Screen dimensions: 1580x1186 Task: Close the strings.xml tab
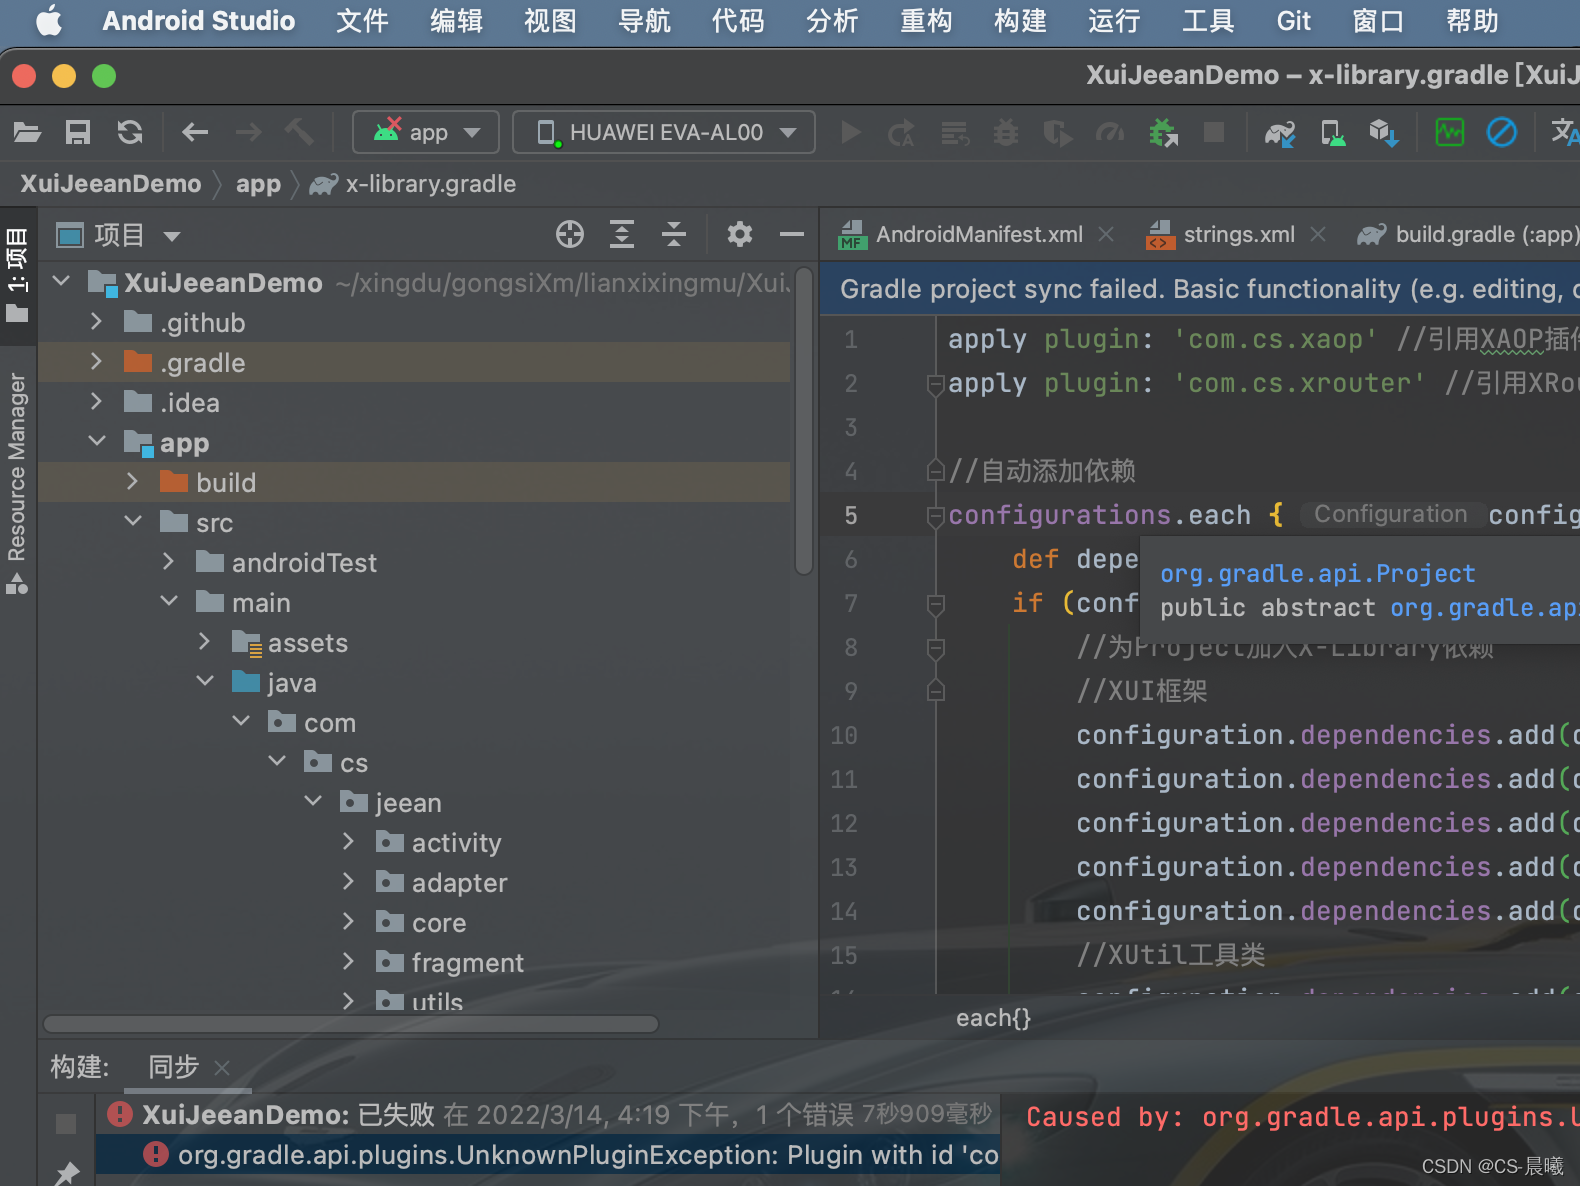1318,234
